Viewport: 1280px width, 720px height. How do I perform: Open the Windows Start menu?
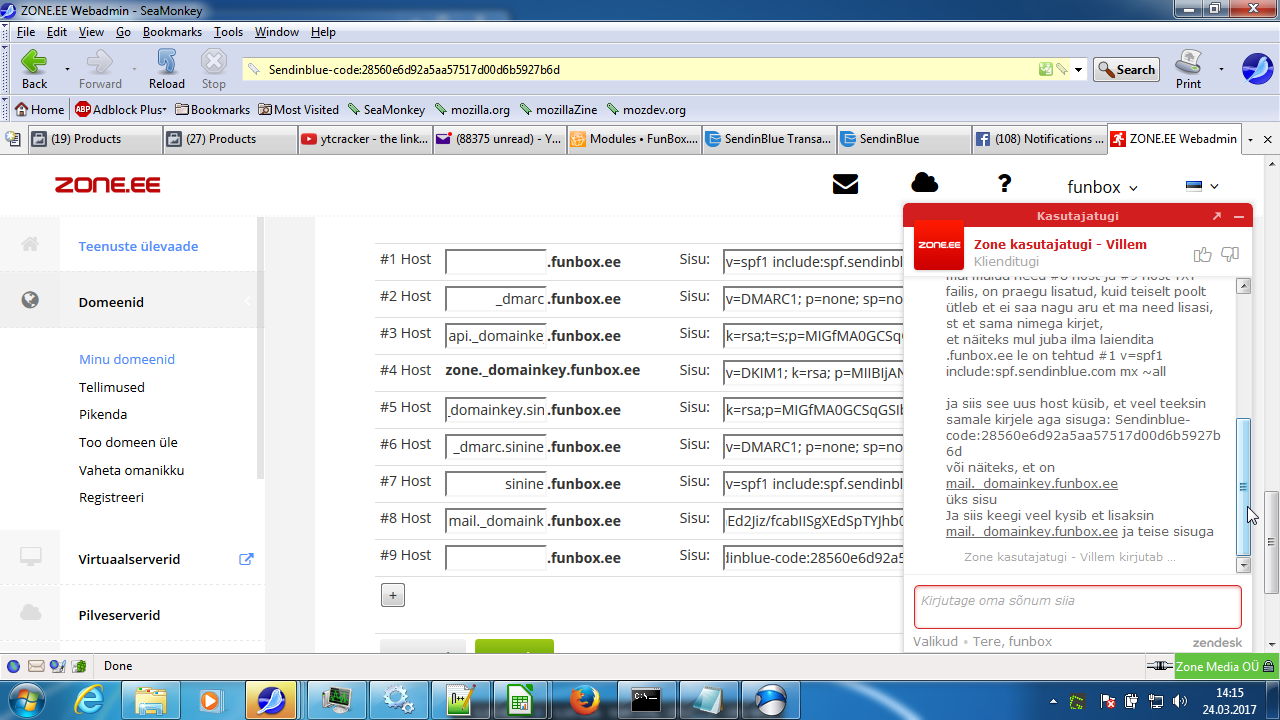coord(25,699)
